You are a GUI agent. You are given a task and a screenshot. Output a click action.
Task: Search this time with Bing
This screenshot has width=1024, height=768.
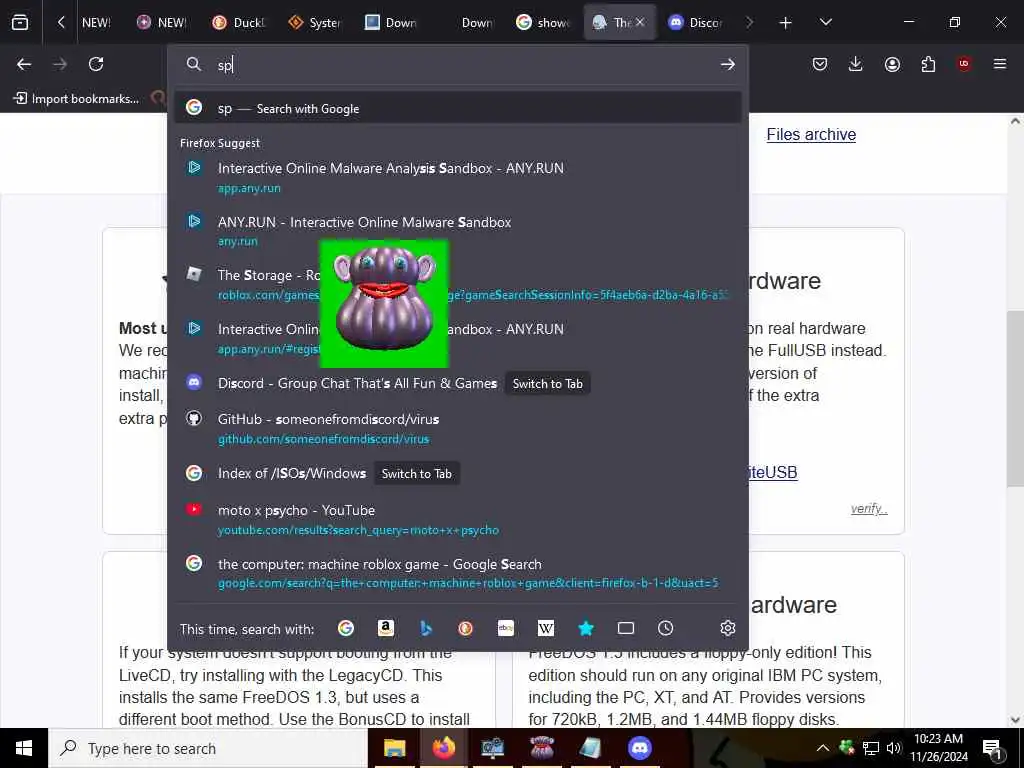point(426,628)
